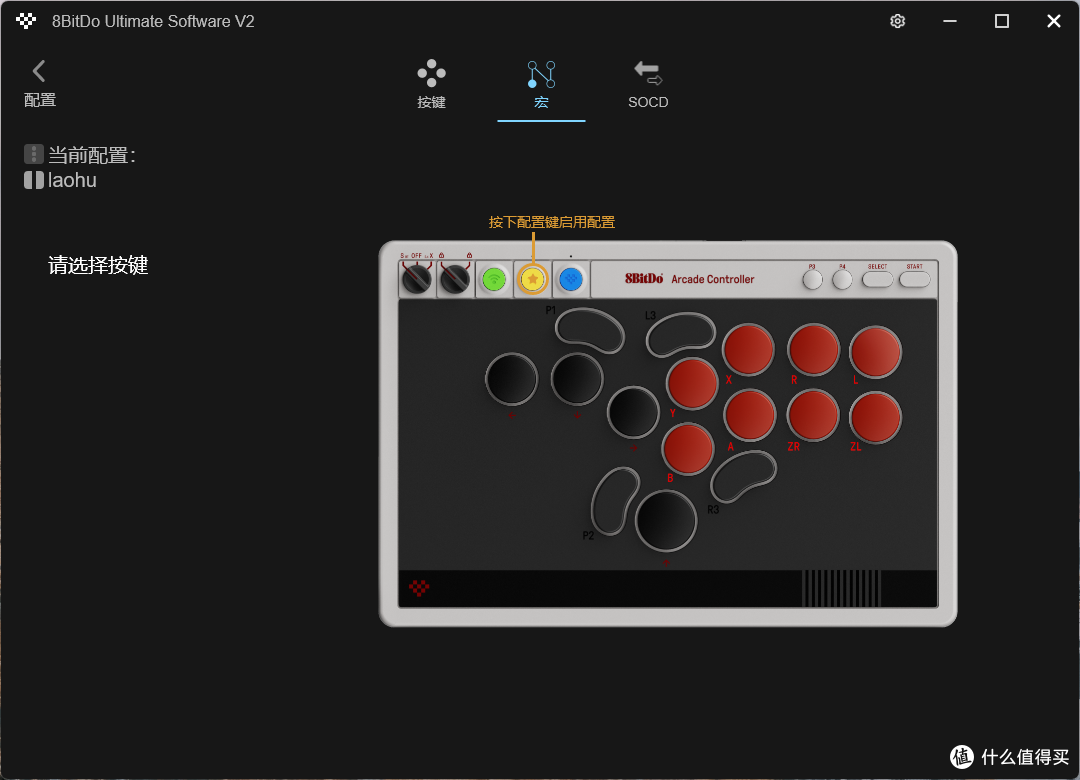The image size is (1080, 780).
Task: Select the large black button below B
Action: click(x=666, y=520)
